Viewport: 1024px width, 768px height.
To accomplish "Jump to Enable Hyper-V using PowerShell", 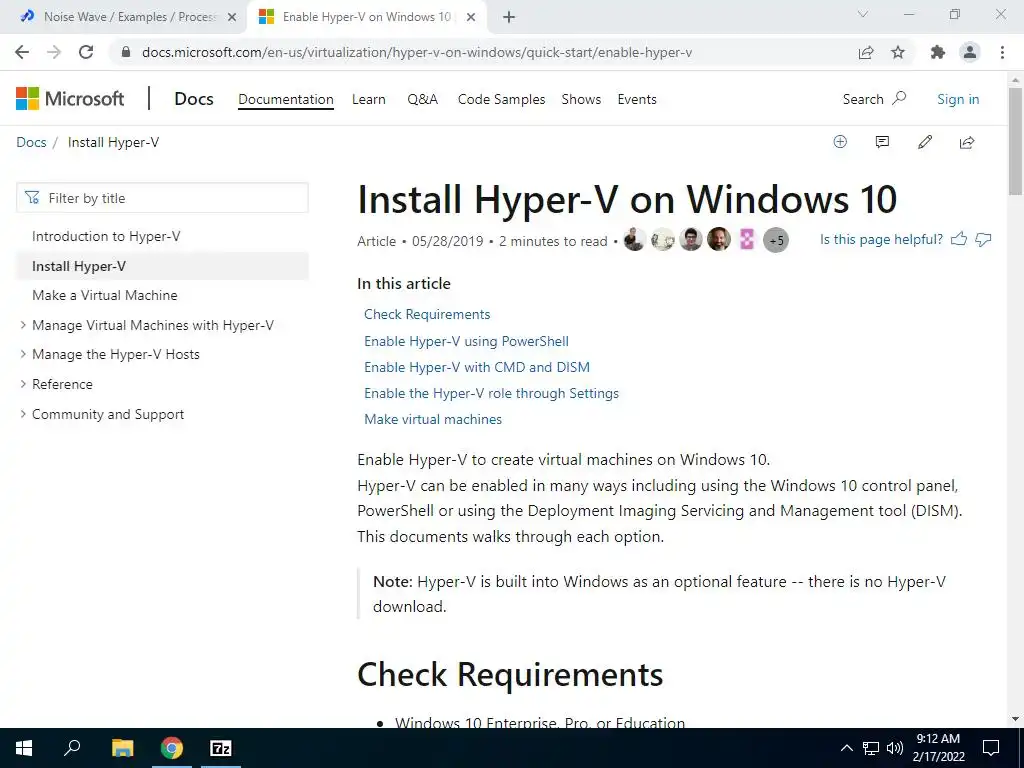I will pos(466,341).
